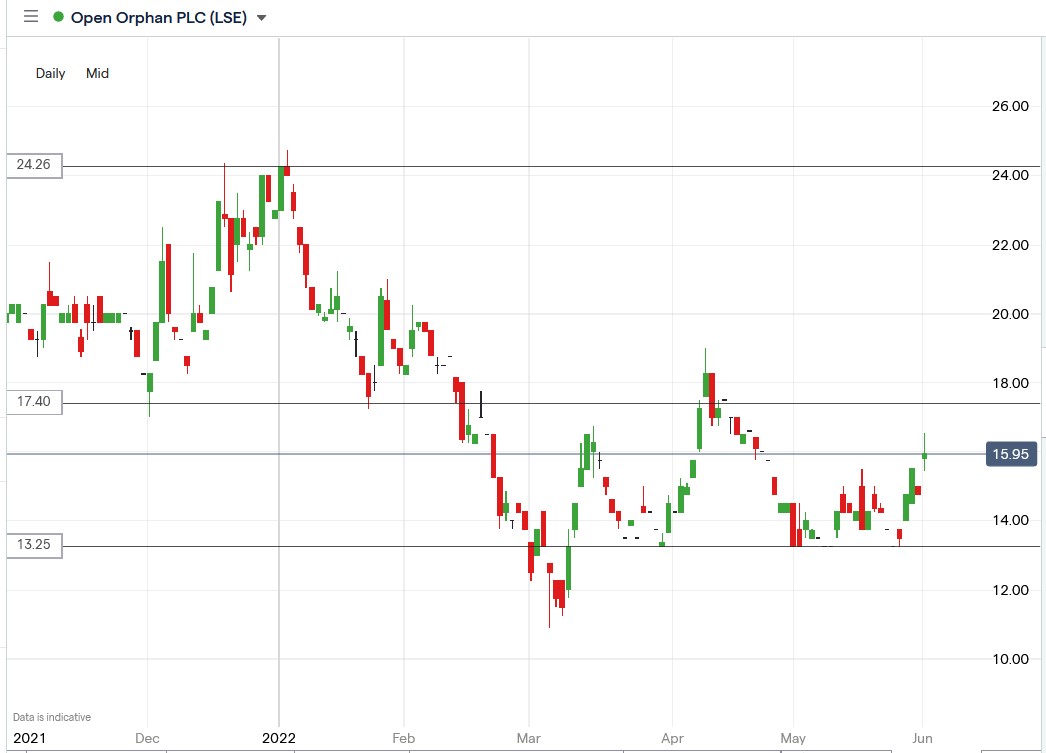
Task: Open the hamburger menu icon
Action: 31,17
